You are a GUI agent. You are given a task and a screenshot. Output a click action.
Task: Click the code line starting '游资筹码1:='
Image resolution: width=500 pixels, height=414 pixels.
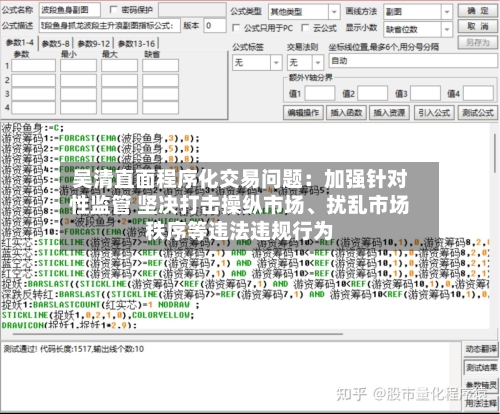[x=100, y=138]
